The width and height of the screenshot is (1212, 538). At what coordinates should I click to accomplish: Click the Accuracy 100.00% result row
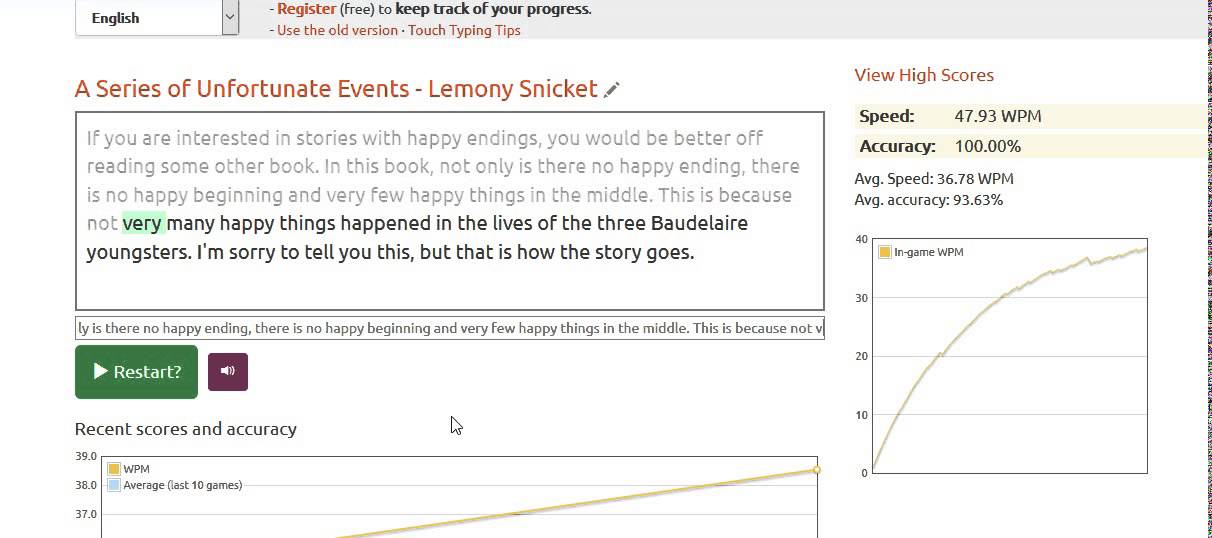(1028, 146)
